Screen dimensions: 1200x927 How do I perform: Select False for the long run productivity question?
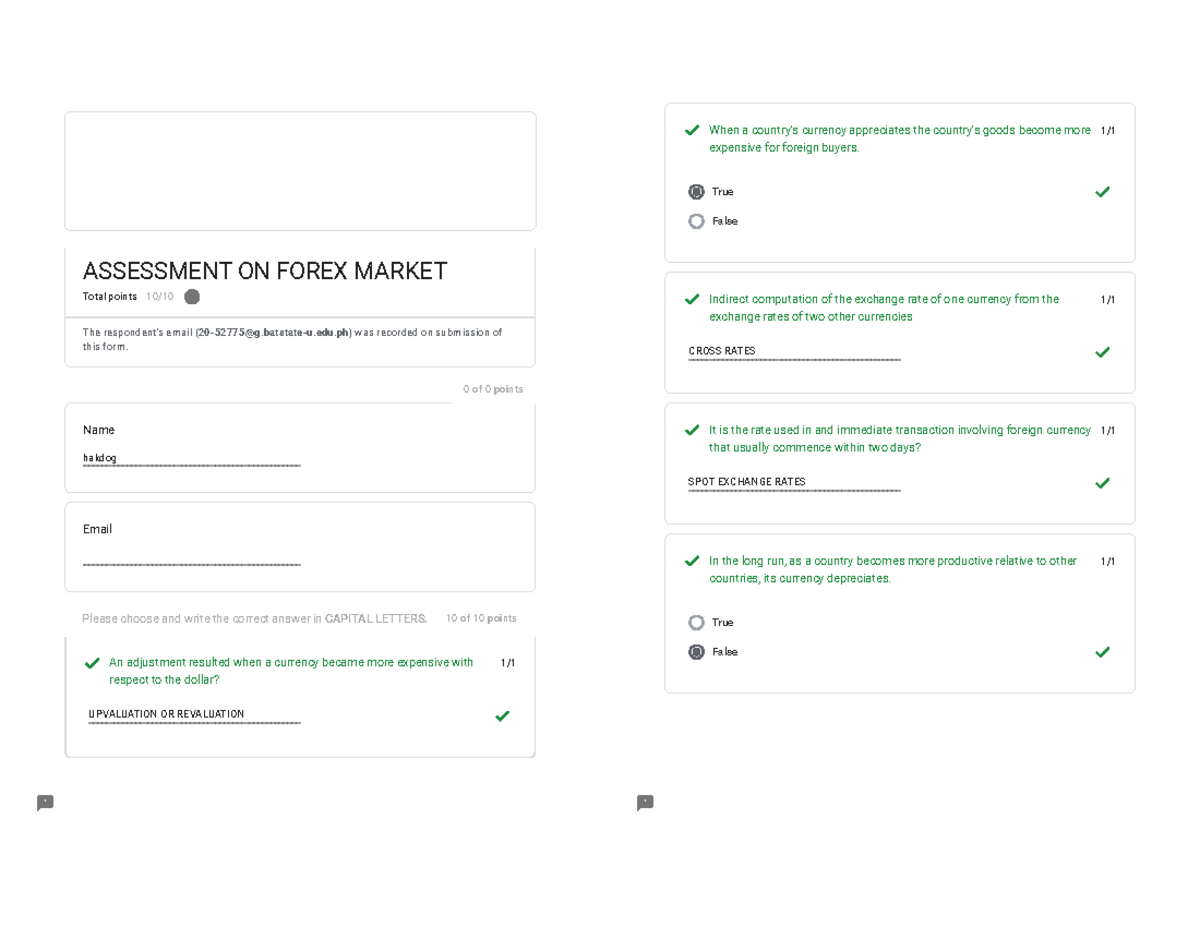tap(697, 652)
